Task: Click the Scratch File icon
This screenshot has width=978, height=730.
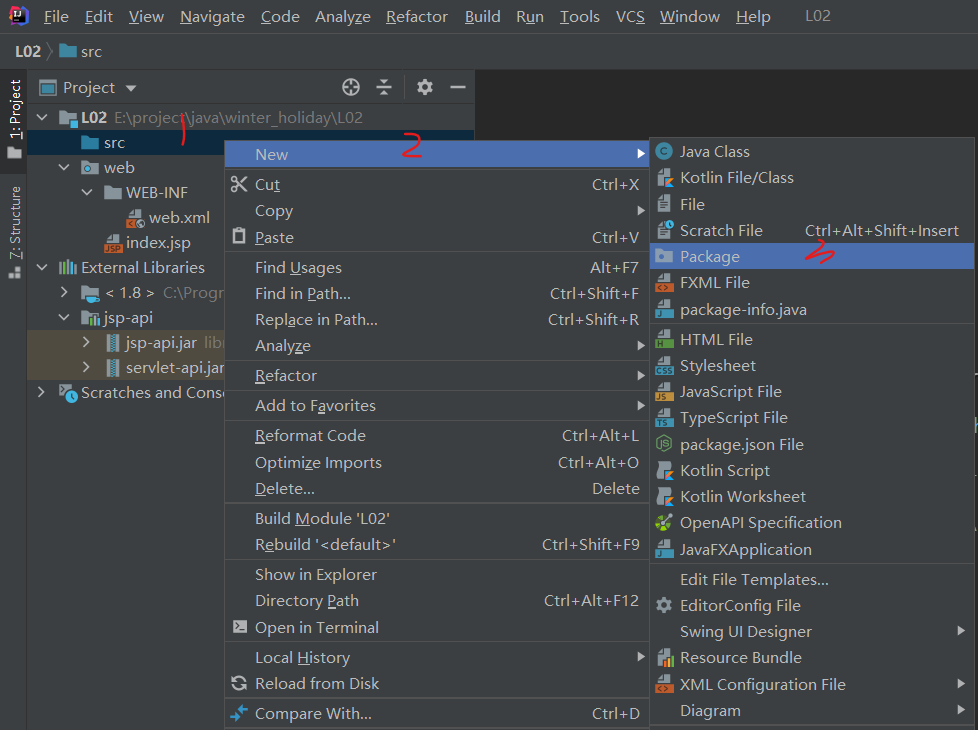Action: [x=665, y=230]
